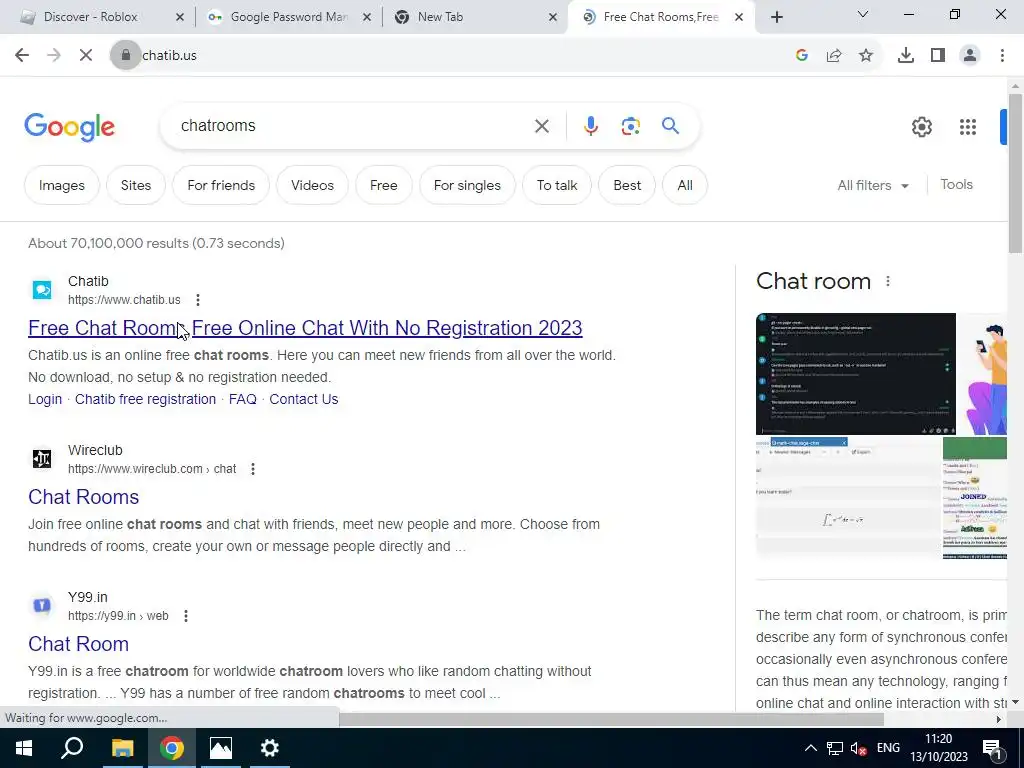Screen dimensions: 1024x768
Task: Open the Y99.in Chat Room result
Action: 78,644
